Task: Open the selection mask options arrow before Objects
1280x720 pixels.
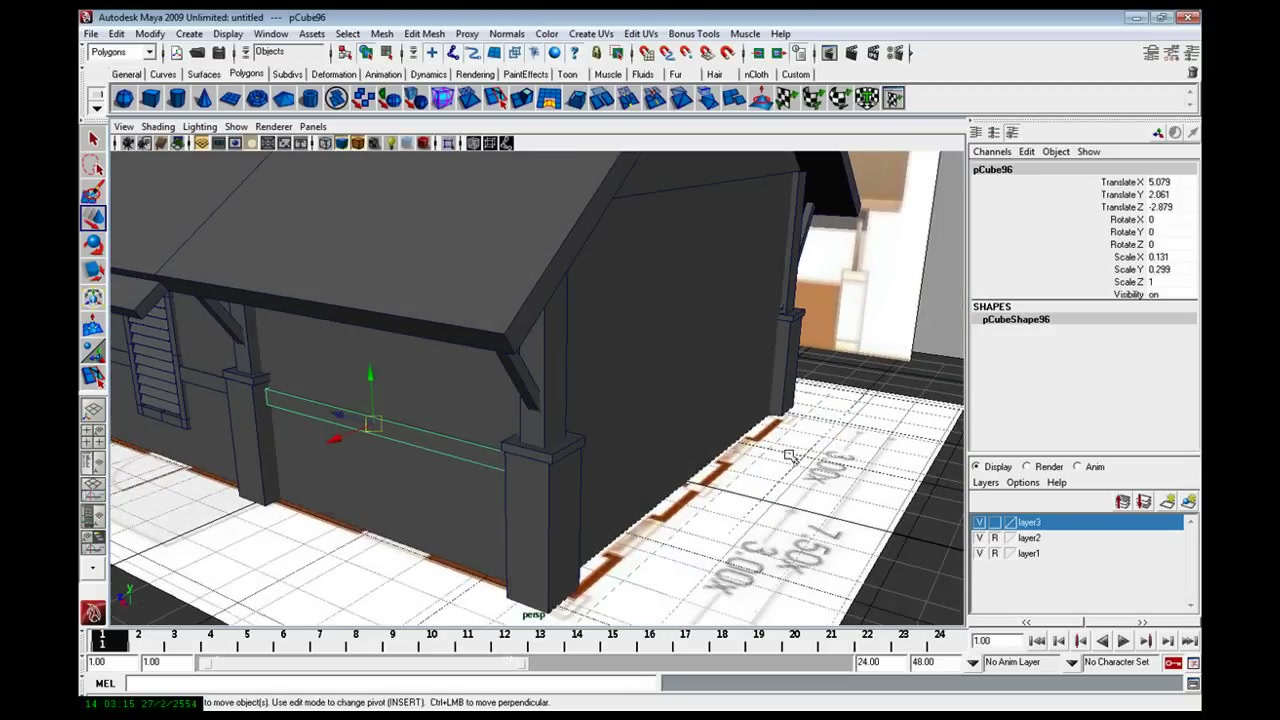Action: tap(247, 52)
